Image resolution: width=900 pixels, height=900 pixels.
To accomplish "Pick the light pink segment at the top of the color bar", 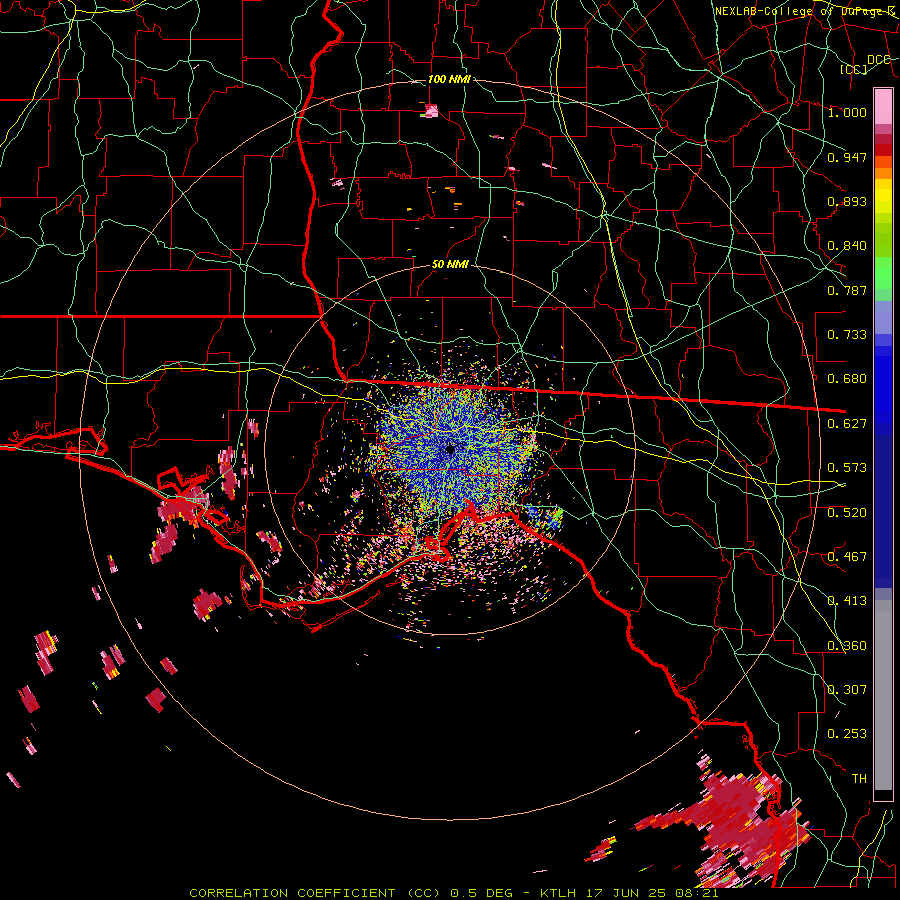I will (x=883, y=106).
